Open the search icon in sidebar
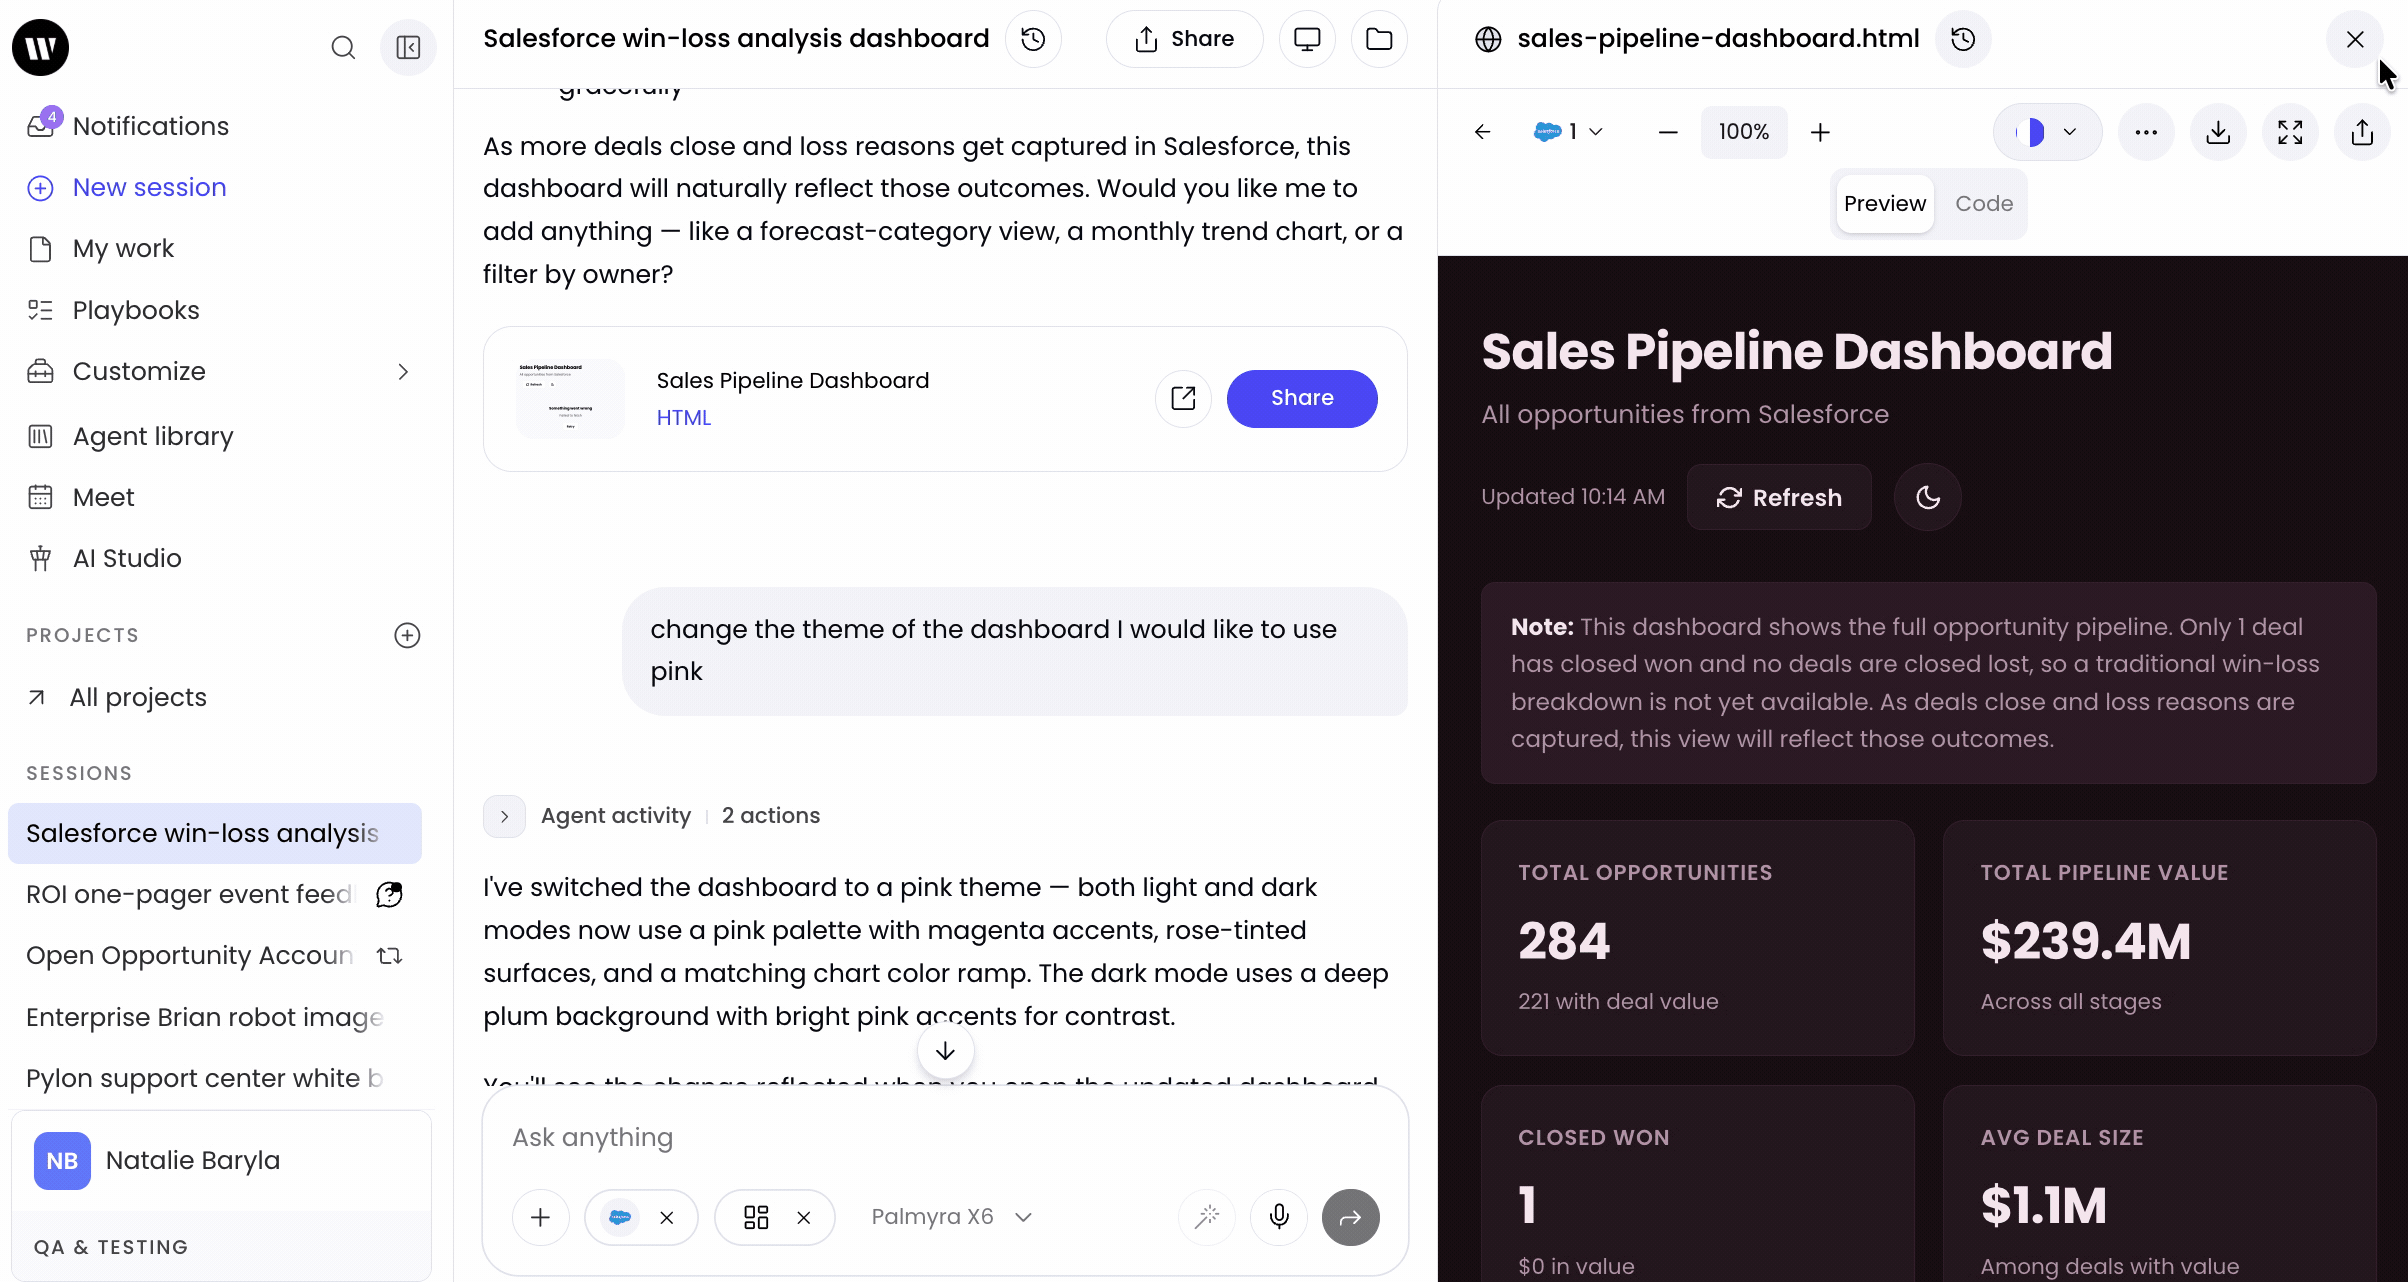The image size is (2408, 1282). coord(343,47)
